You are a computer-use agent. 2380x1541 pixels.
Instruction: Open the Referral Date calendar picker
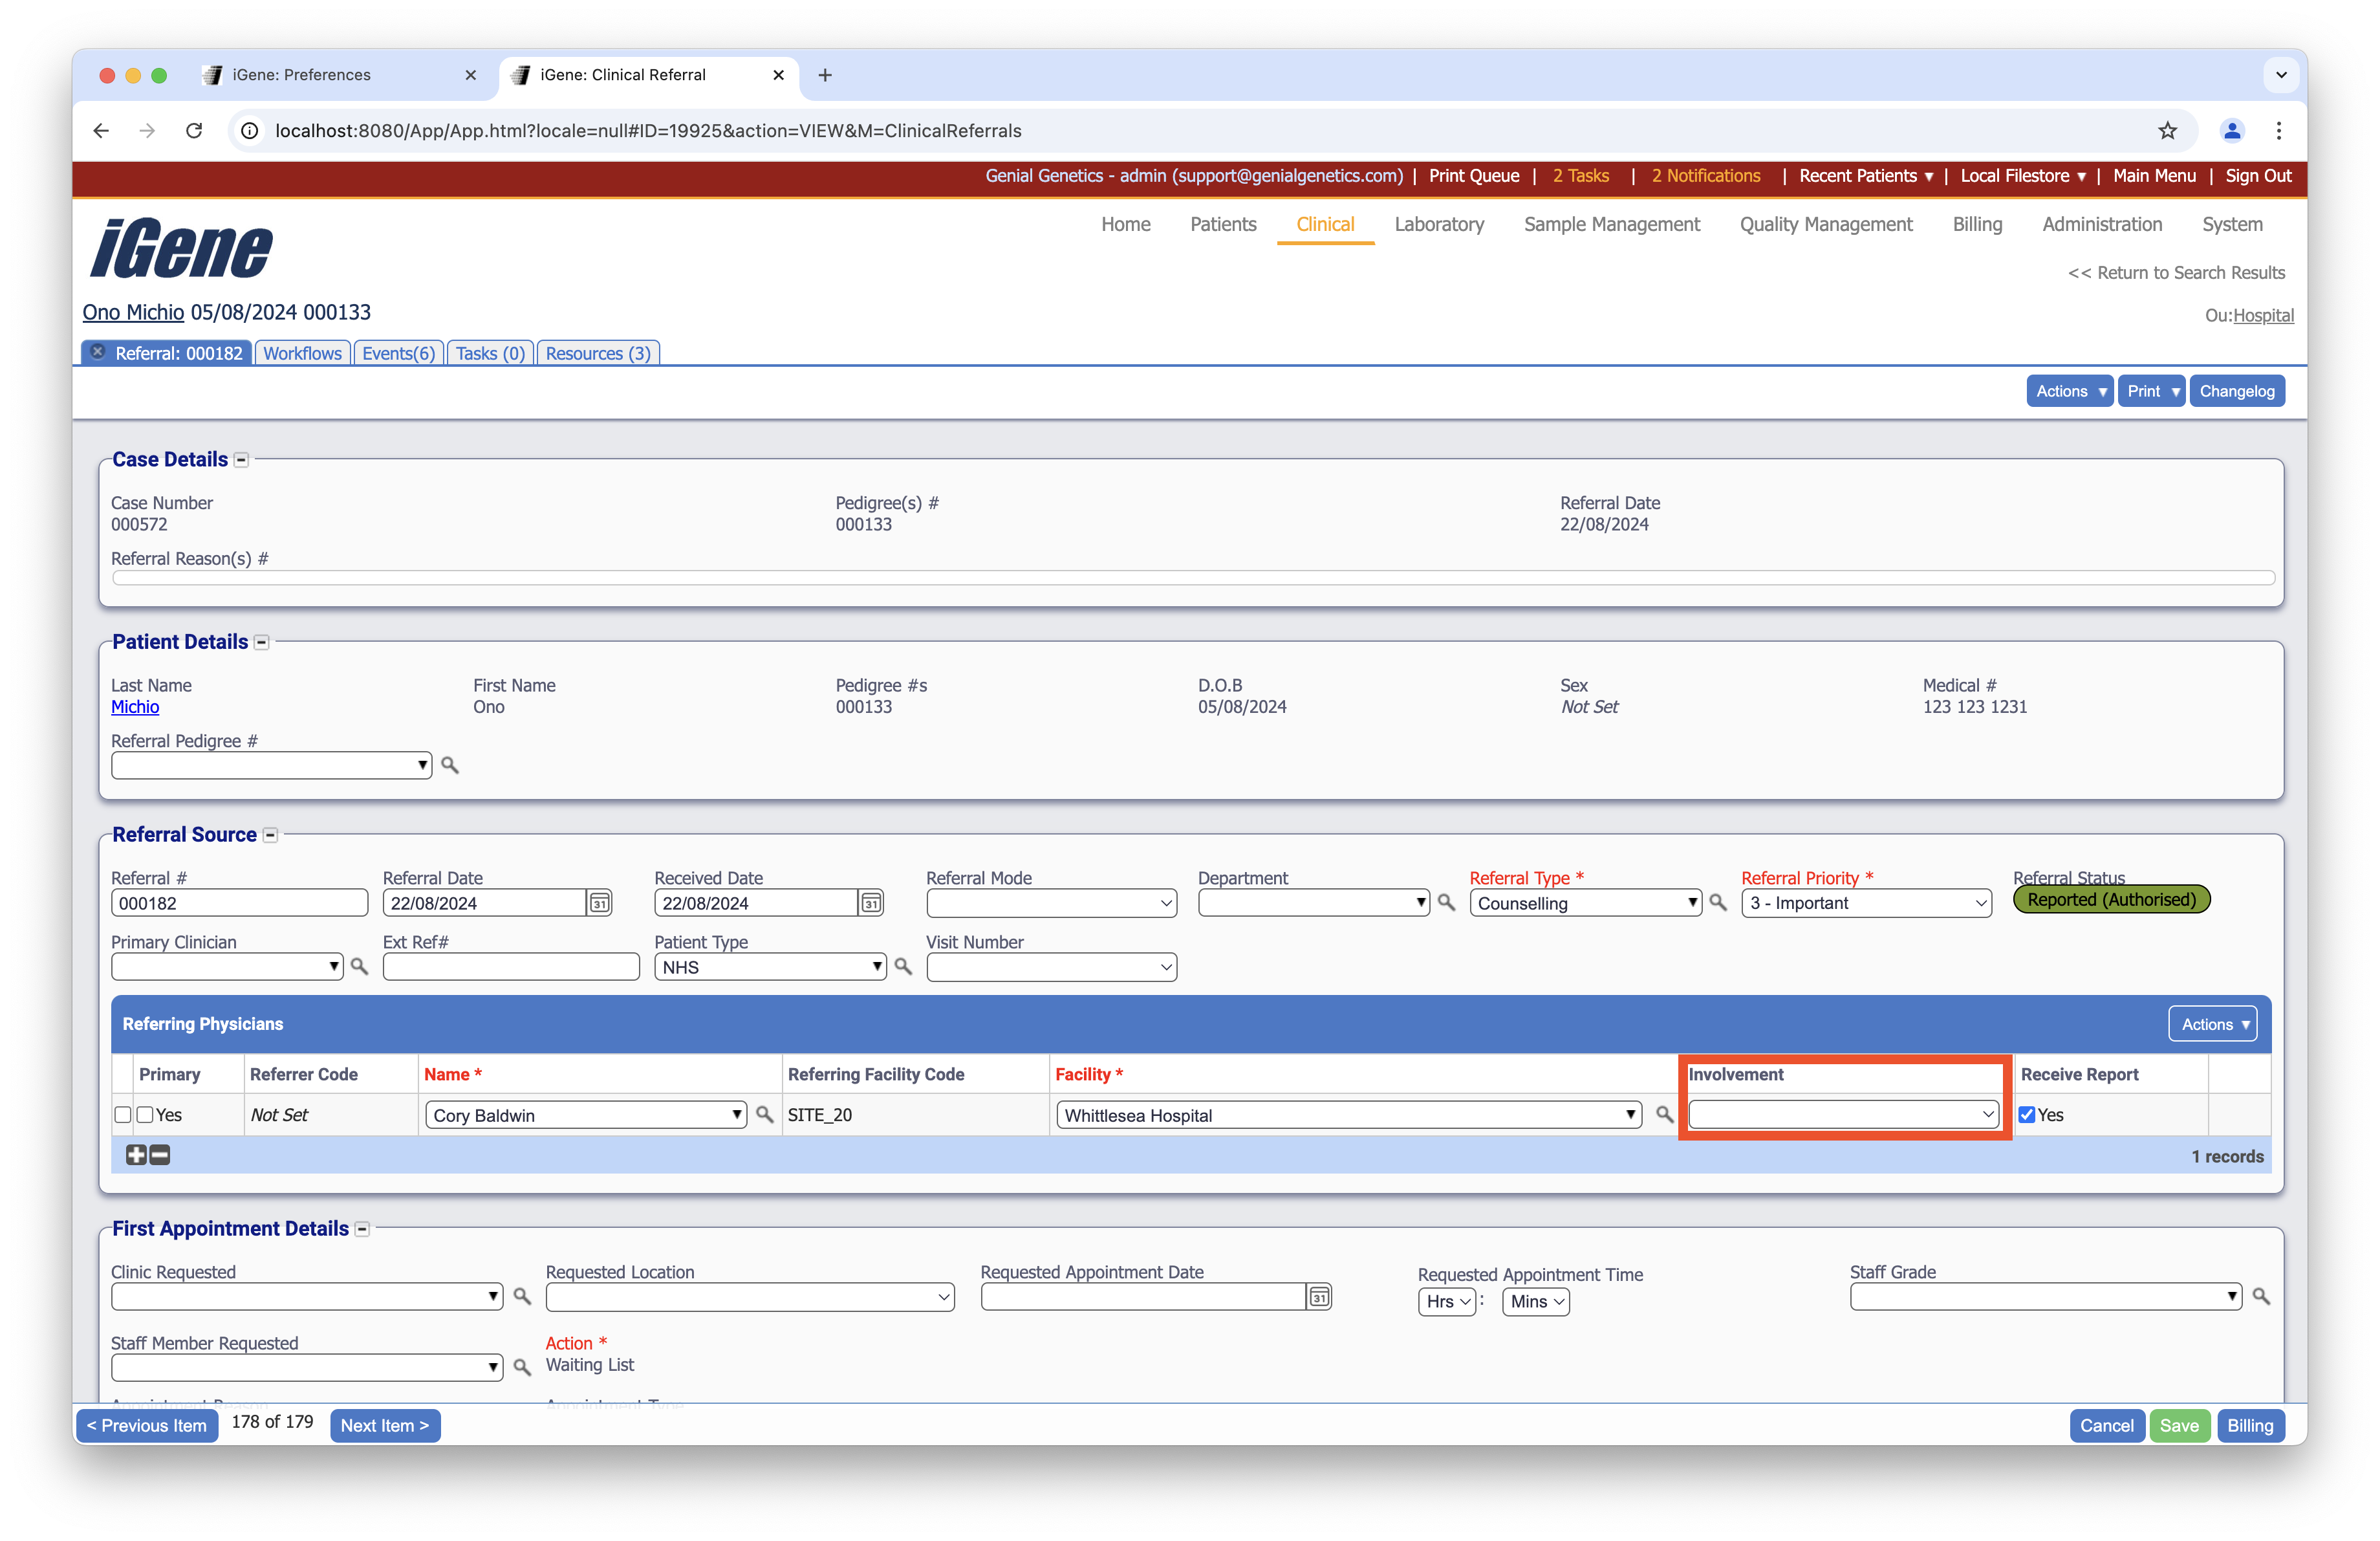tap(599, 903)
